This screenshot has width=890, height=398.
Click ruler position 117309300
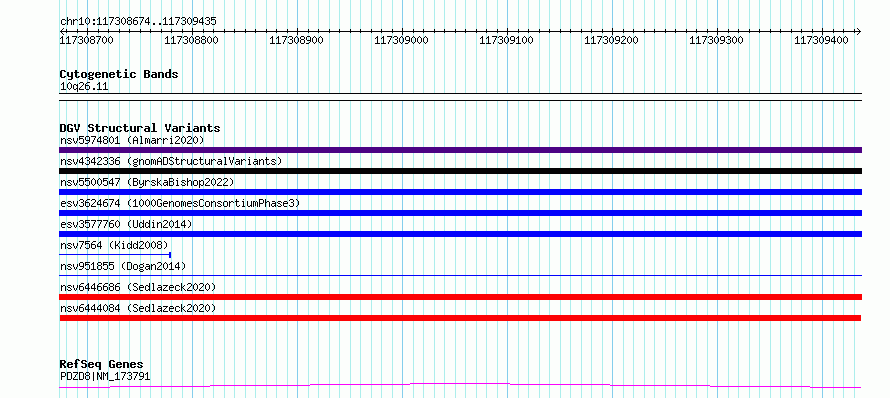(x=717, y=40)
